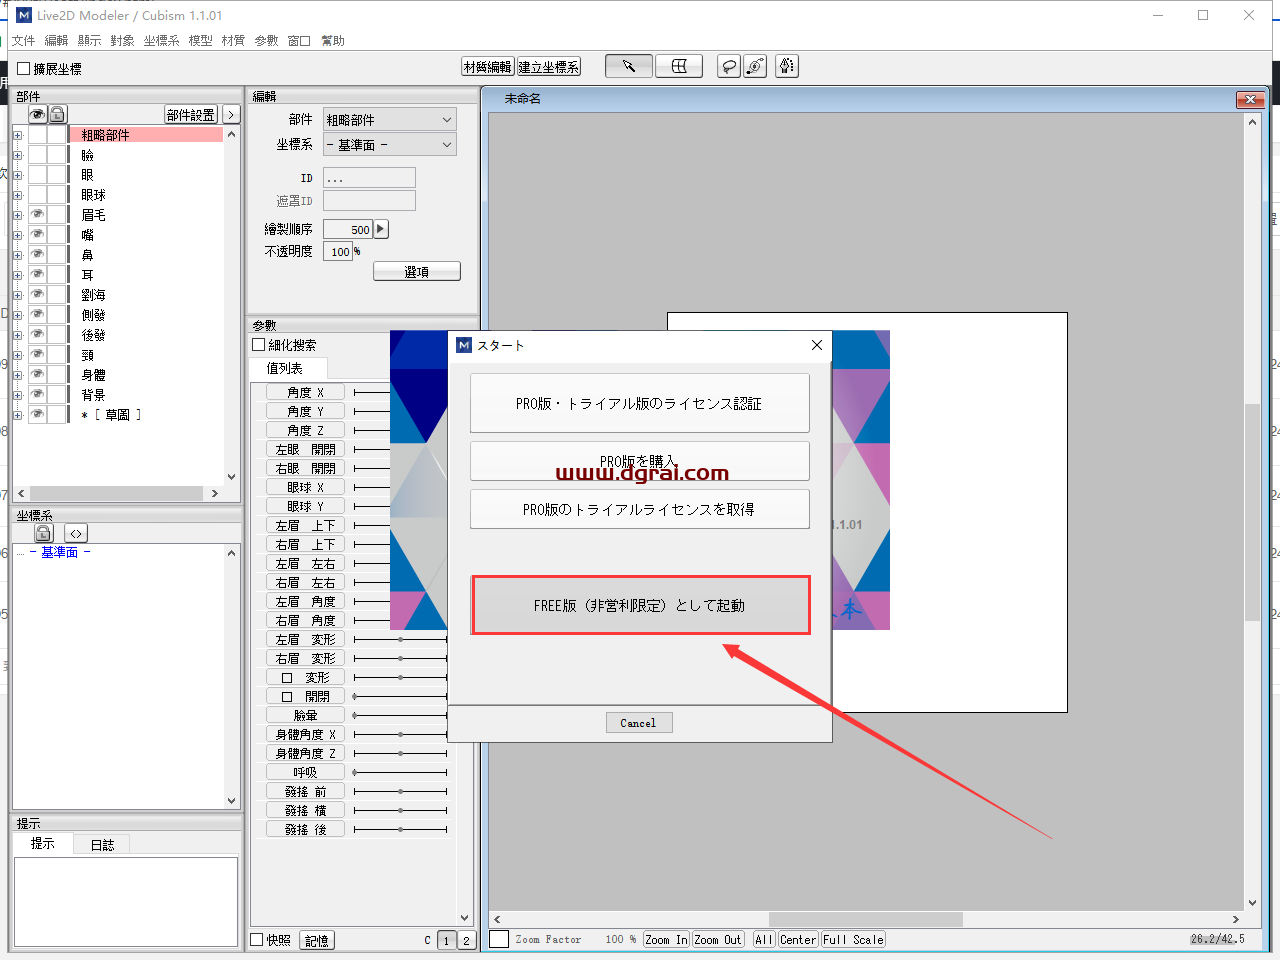Click the 左眉 変形 parameter slider
The height and width of the screenshot is (960, 1280).
[x=401, y=639]
